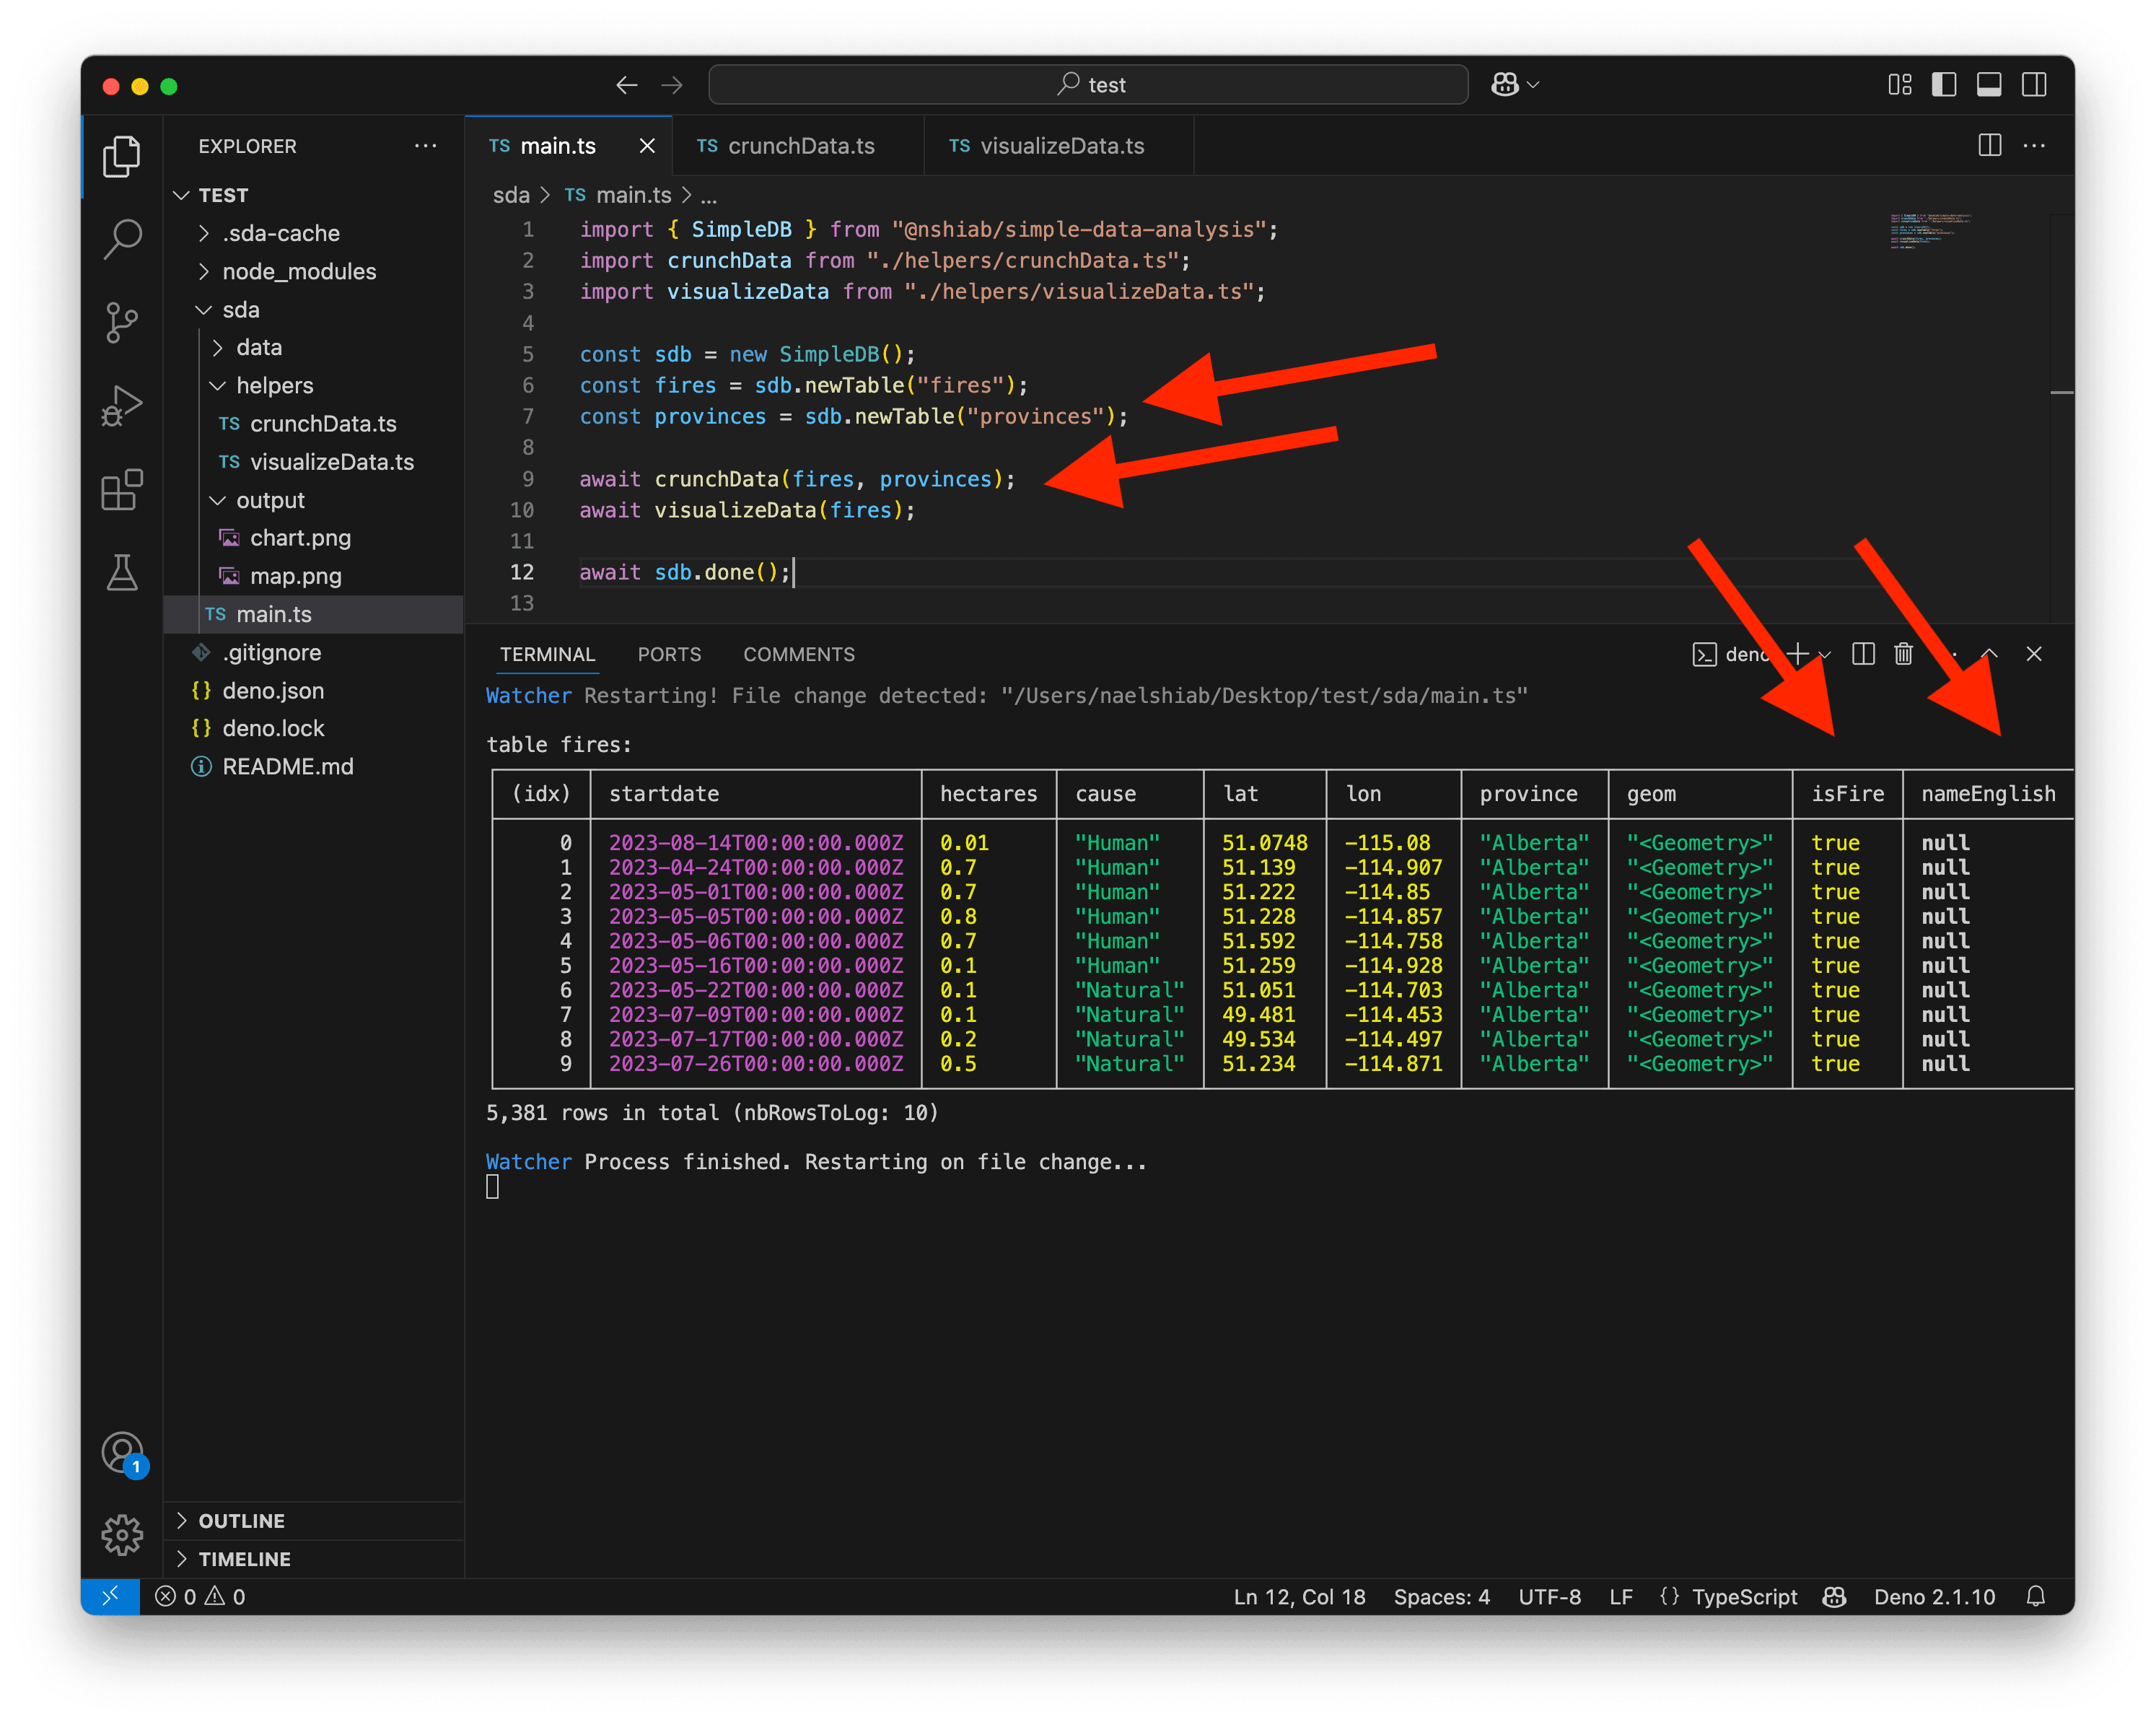Click Deno 2.1.10 status item
Screen dimensions: 2156x1722
(1934, 1596)
